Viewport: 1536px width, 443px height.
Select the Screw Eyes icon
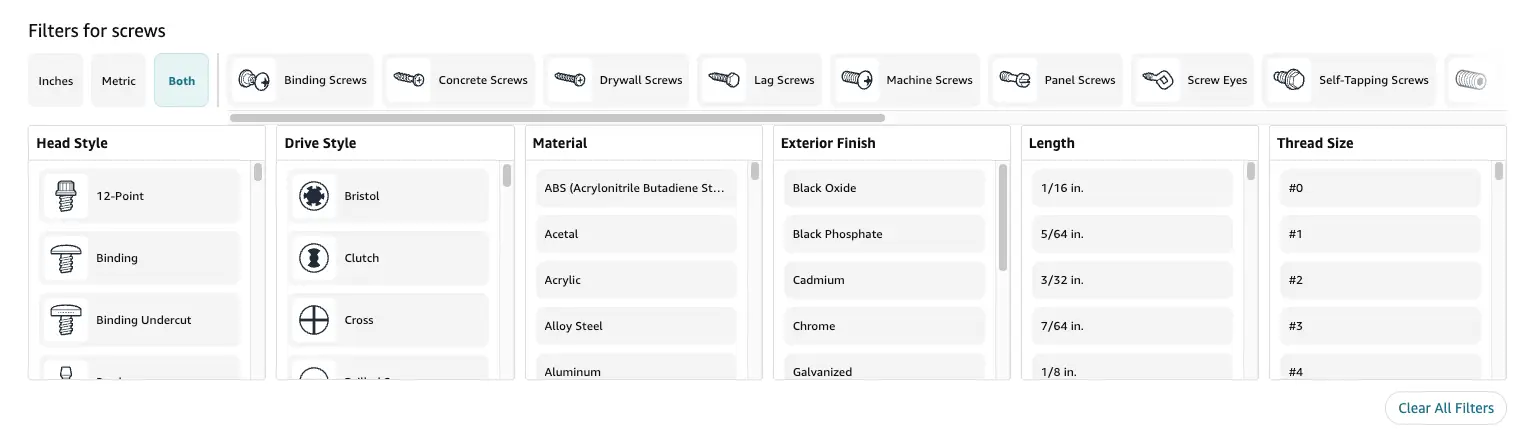tap(1158, 80)
